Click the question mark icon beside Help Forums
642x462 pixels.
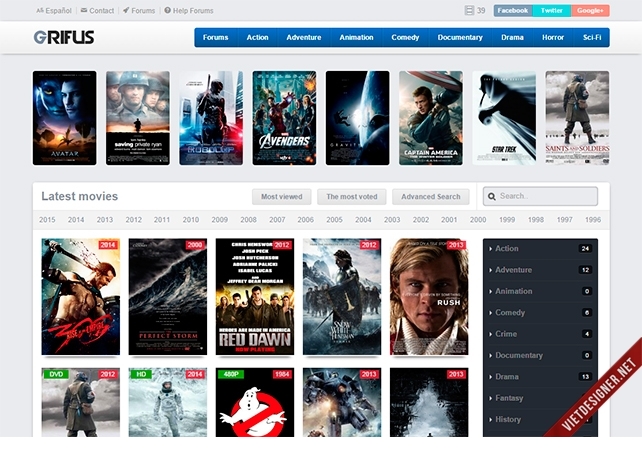click(167, 10)
